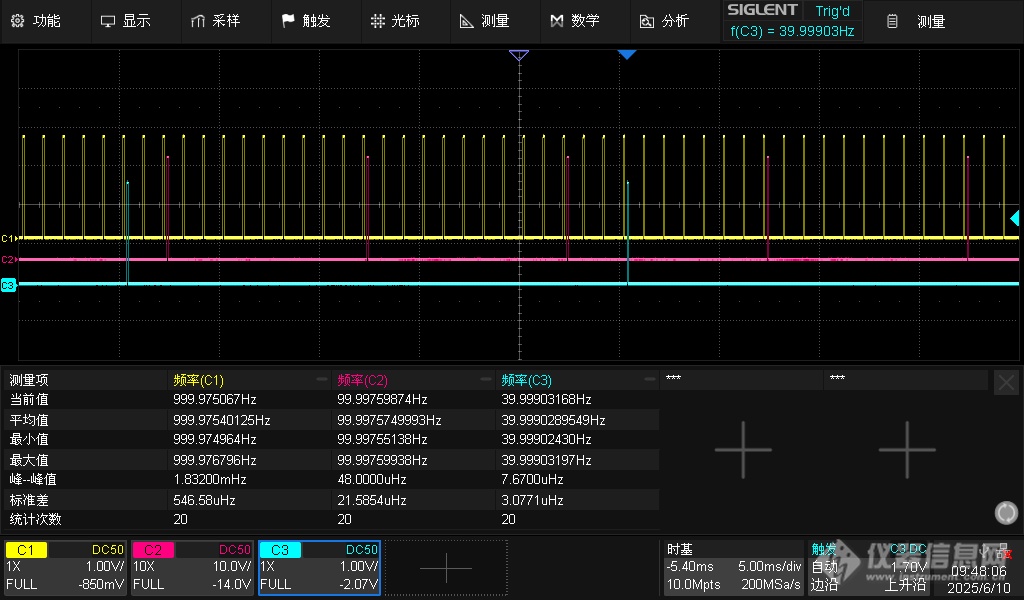Viewport: 1024px width, 600px height.
Task: Click the 触发 trigger flag icon
Action: (x=288, y=21)
